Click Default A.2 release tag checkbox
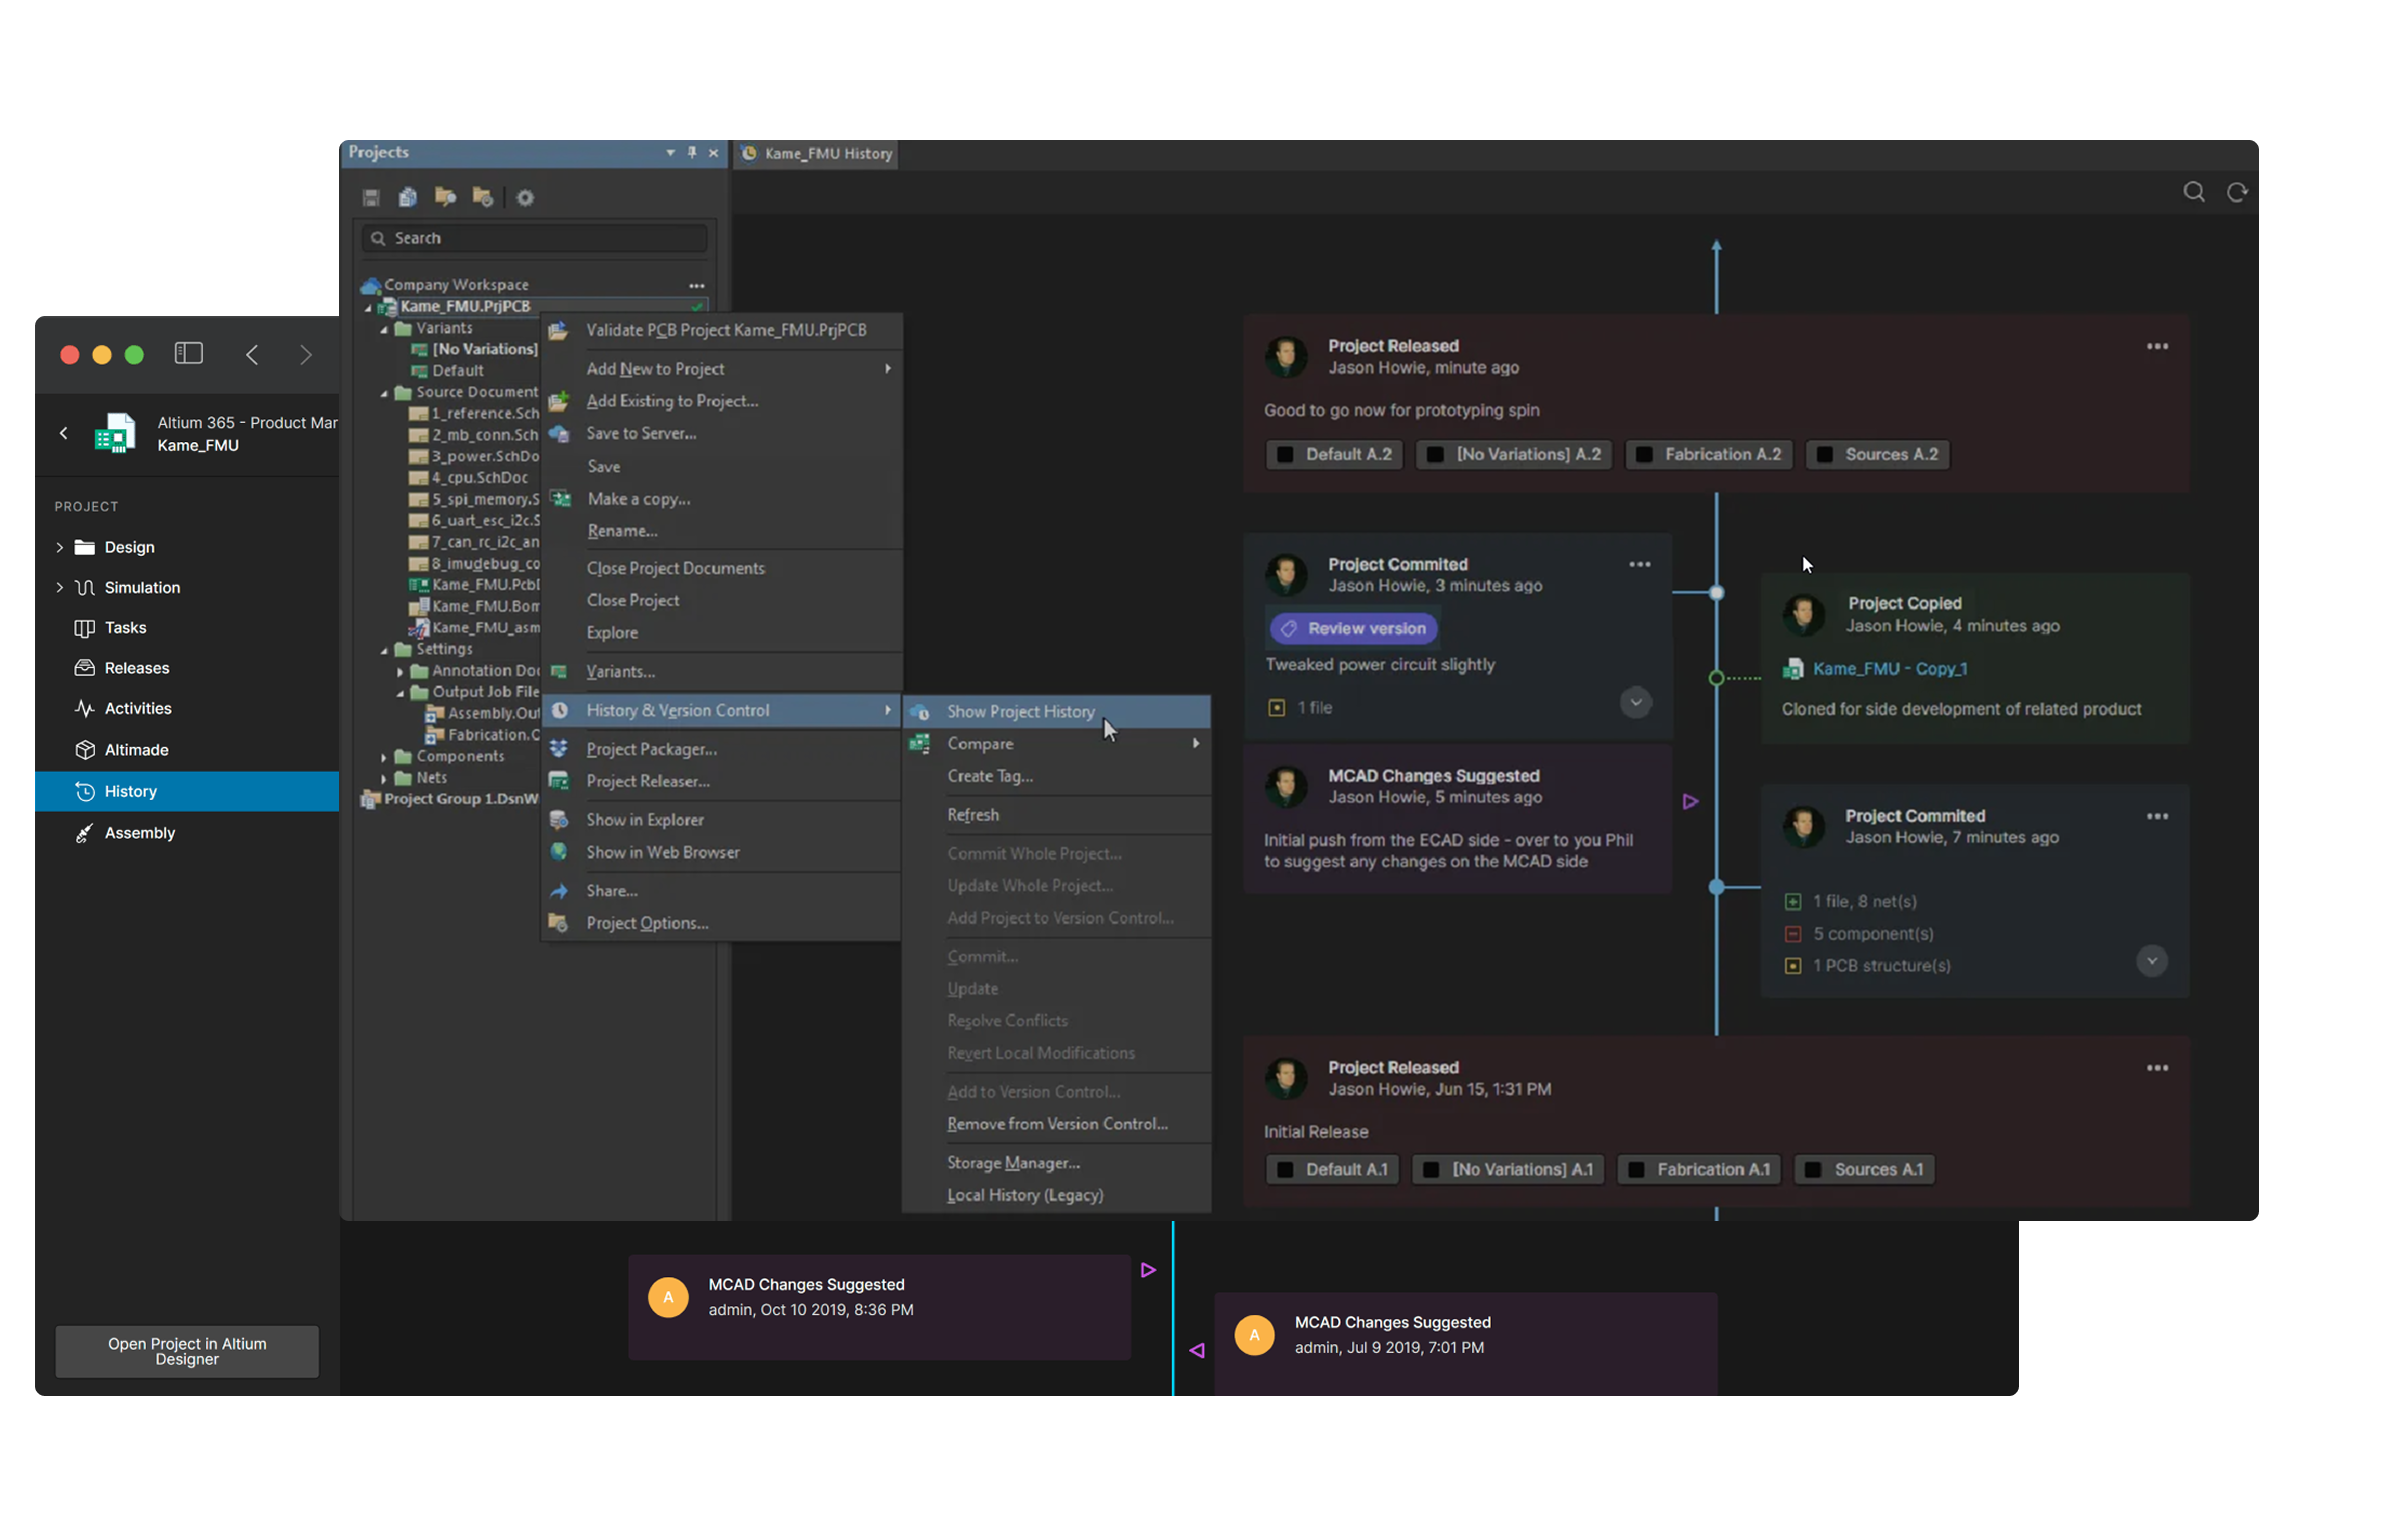The height and width of the screenshot is (1536, 2399). (1285, 454)
